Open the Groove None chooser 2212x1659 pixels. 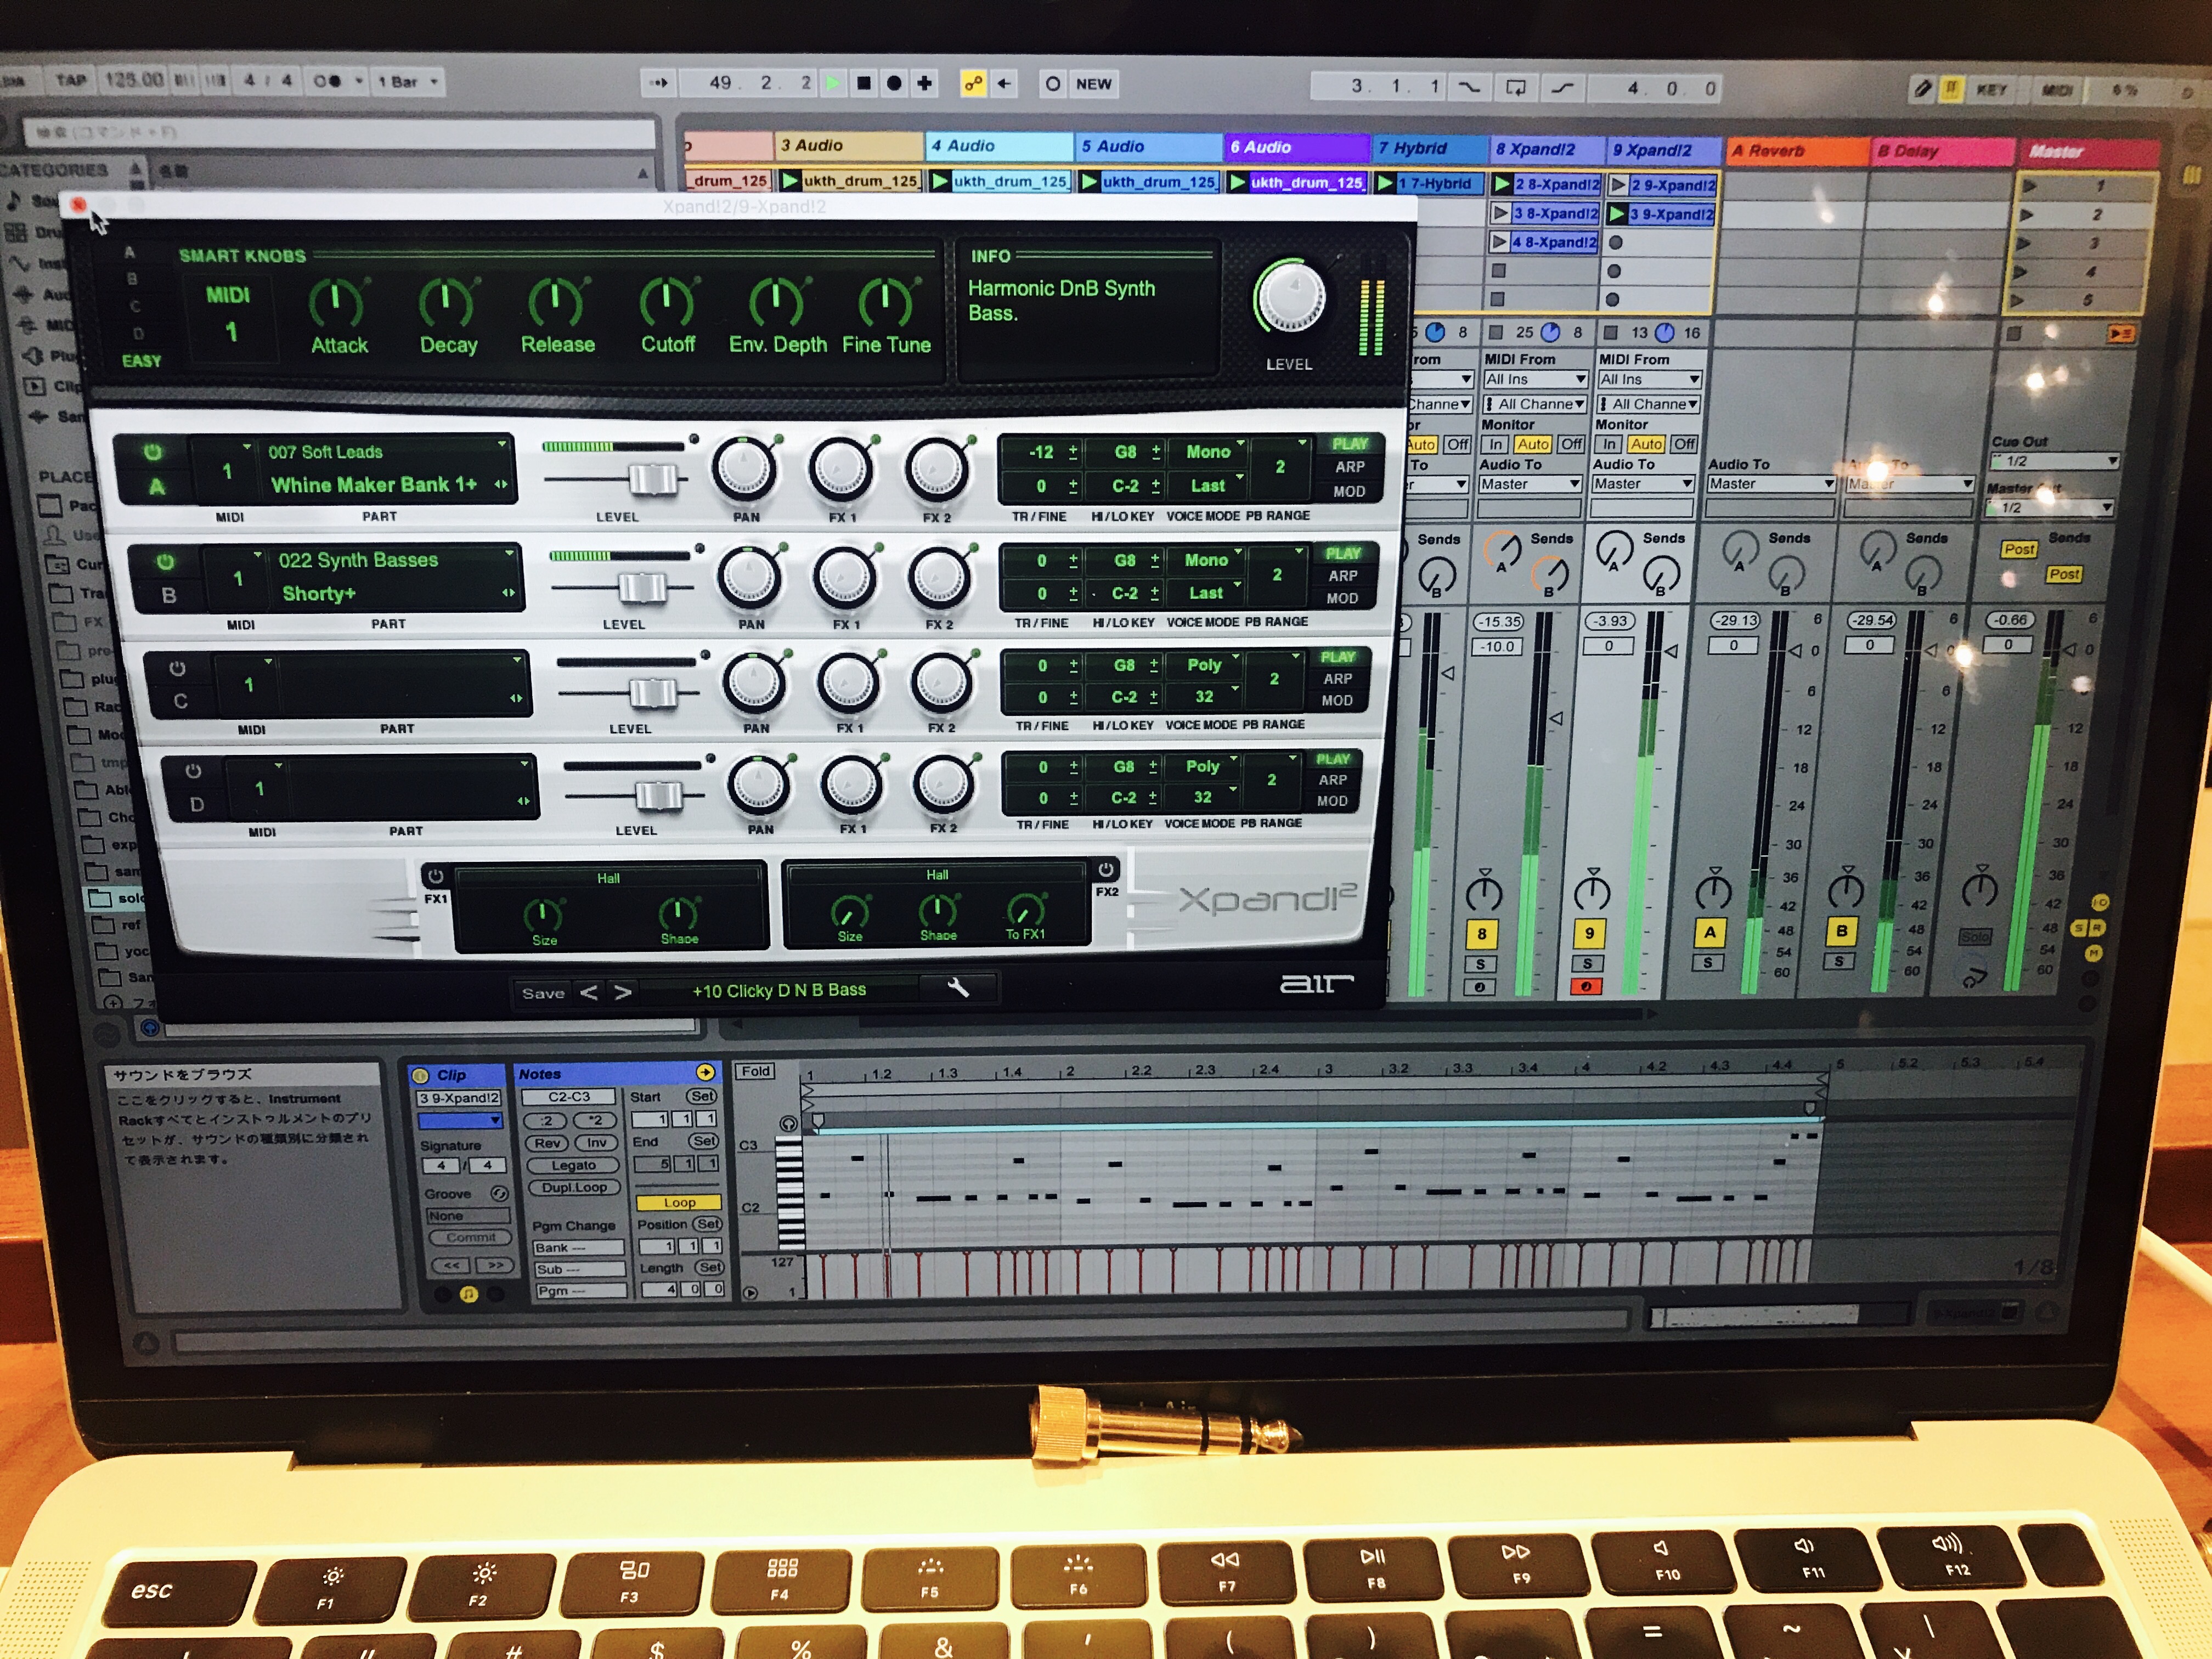pos(469,1216)
